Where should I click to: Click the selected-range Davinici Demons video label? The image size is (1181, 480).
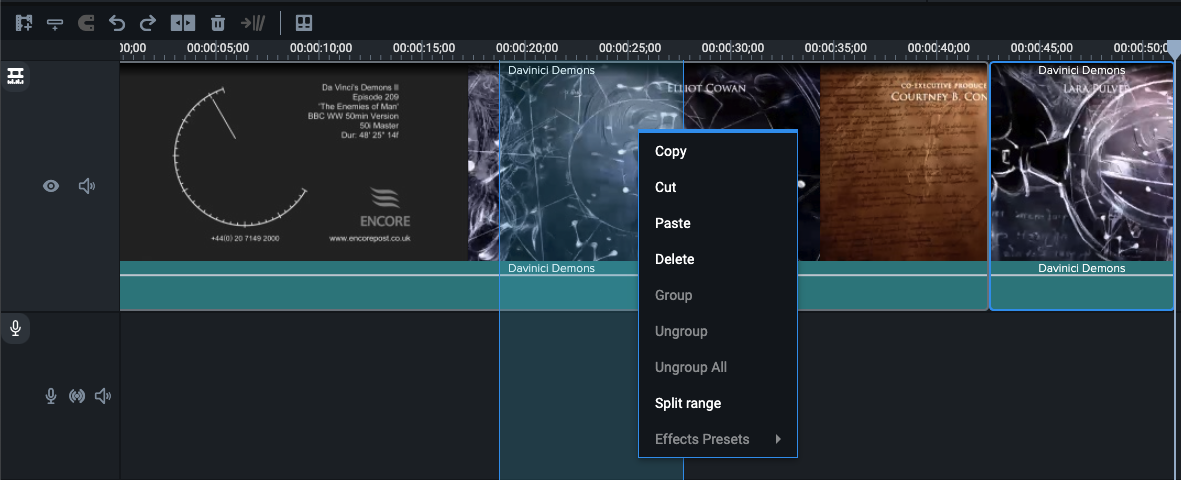551,70
